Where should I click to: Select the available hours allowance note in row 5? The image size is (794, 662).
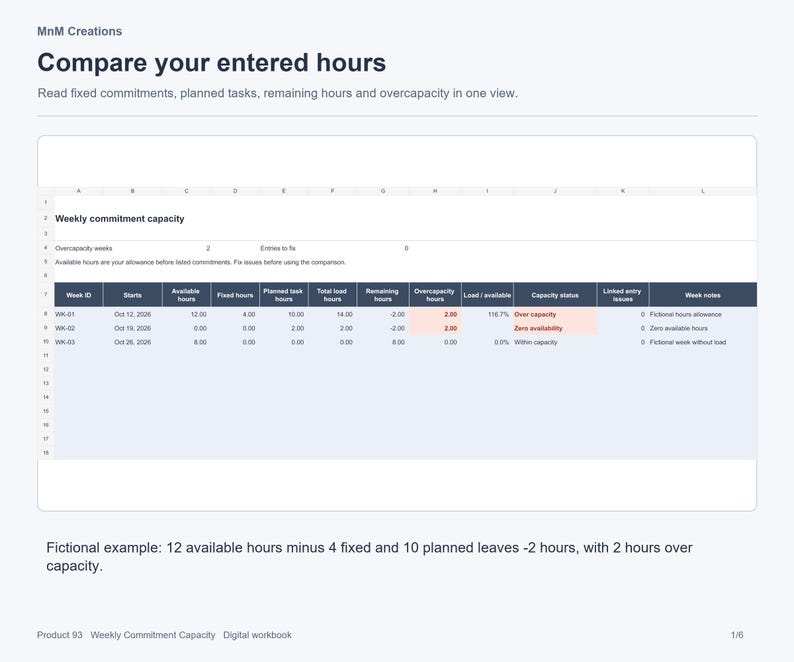coord(200,262)
